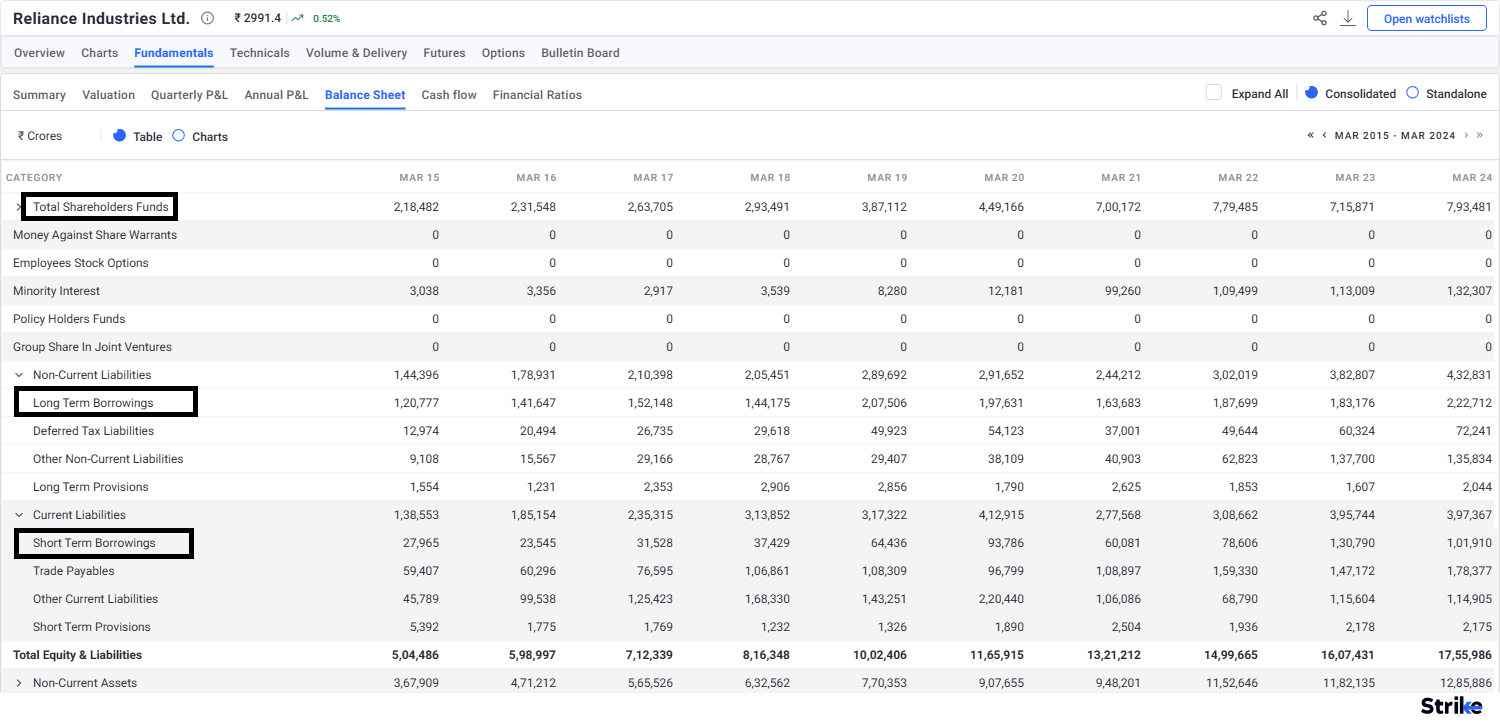Click the green trend arrow near price

[x=298, y=18]
